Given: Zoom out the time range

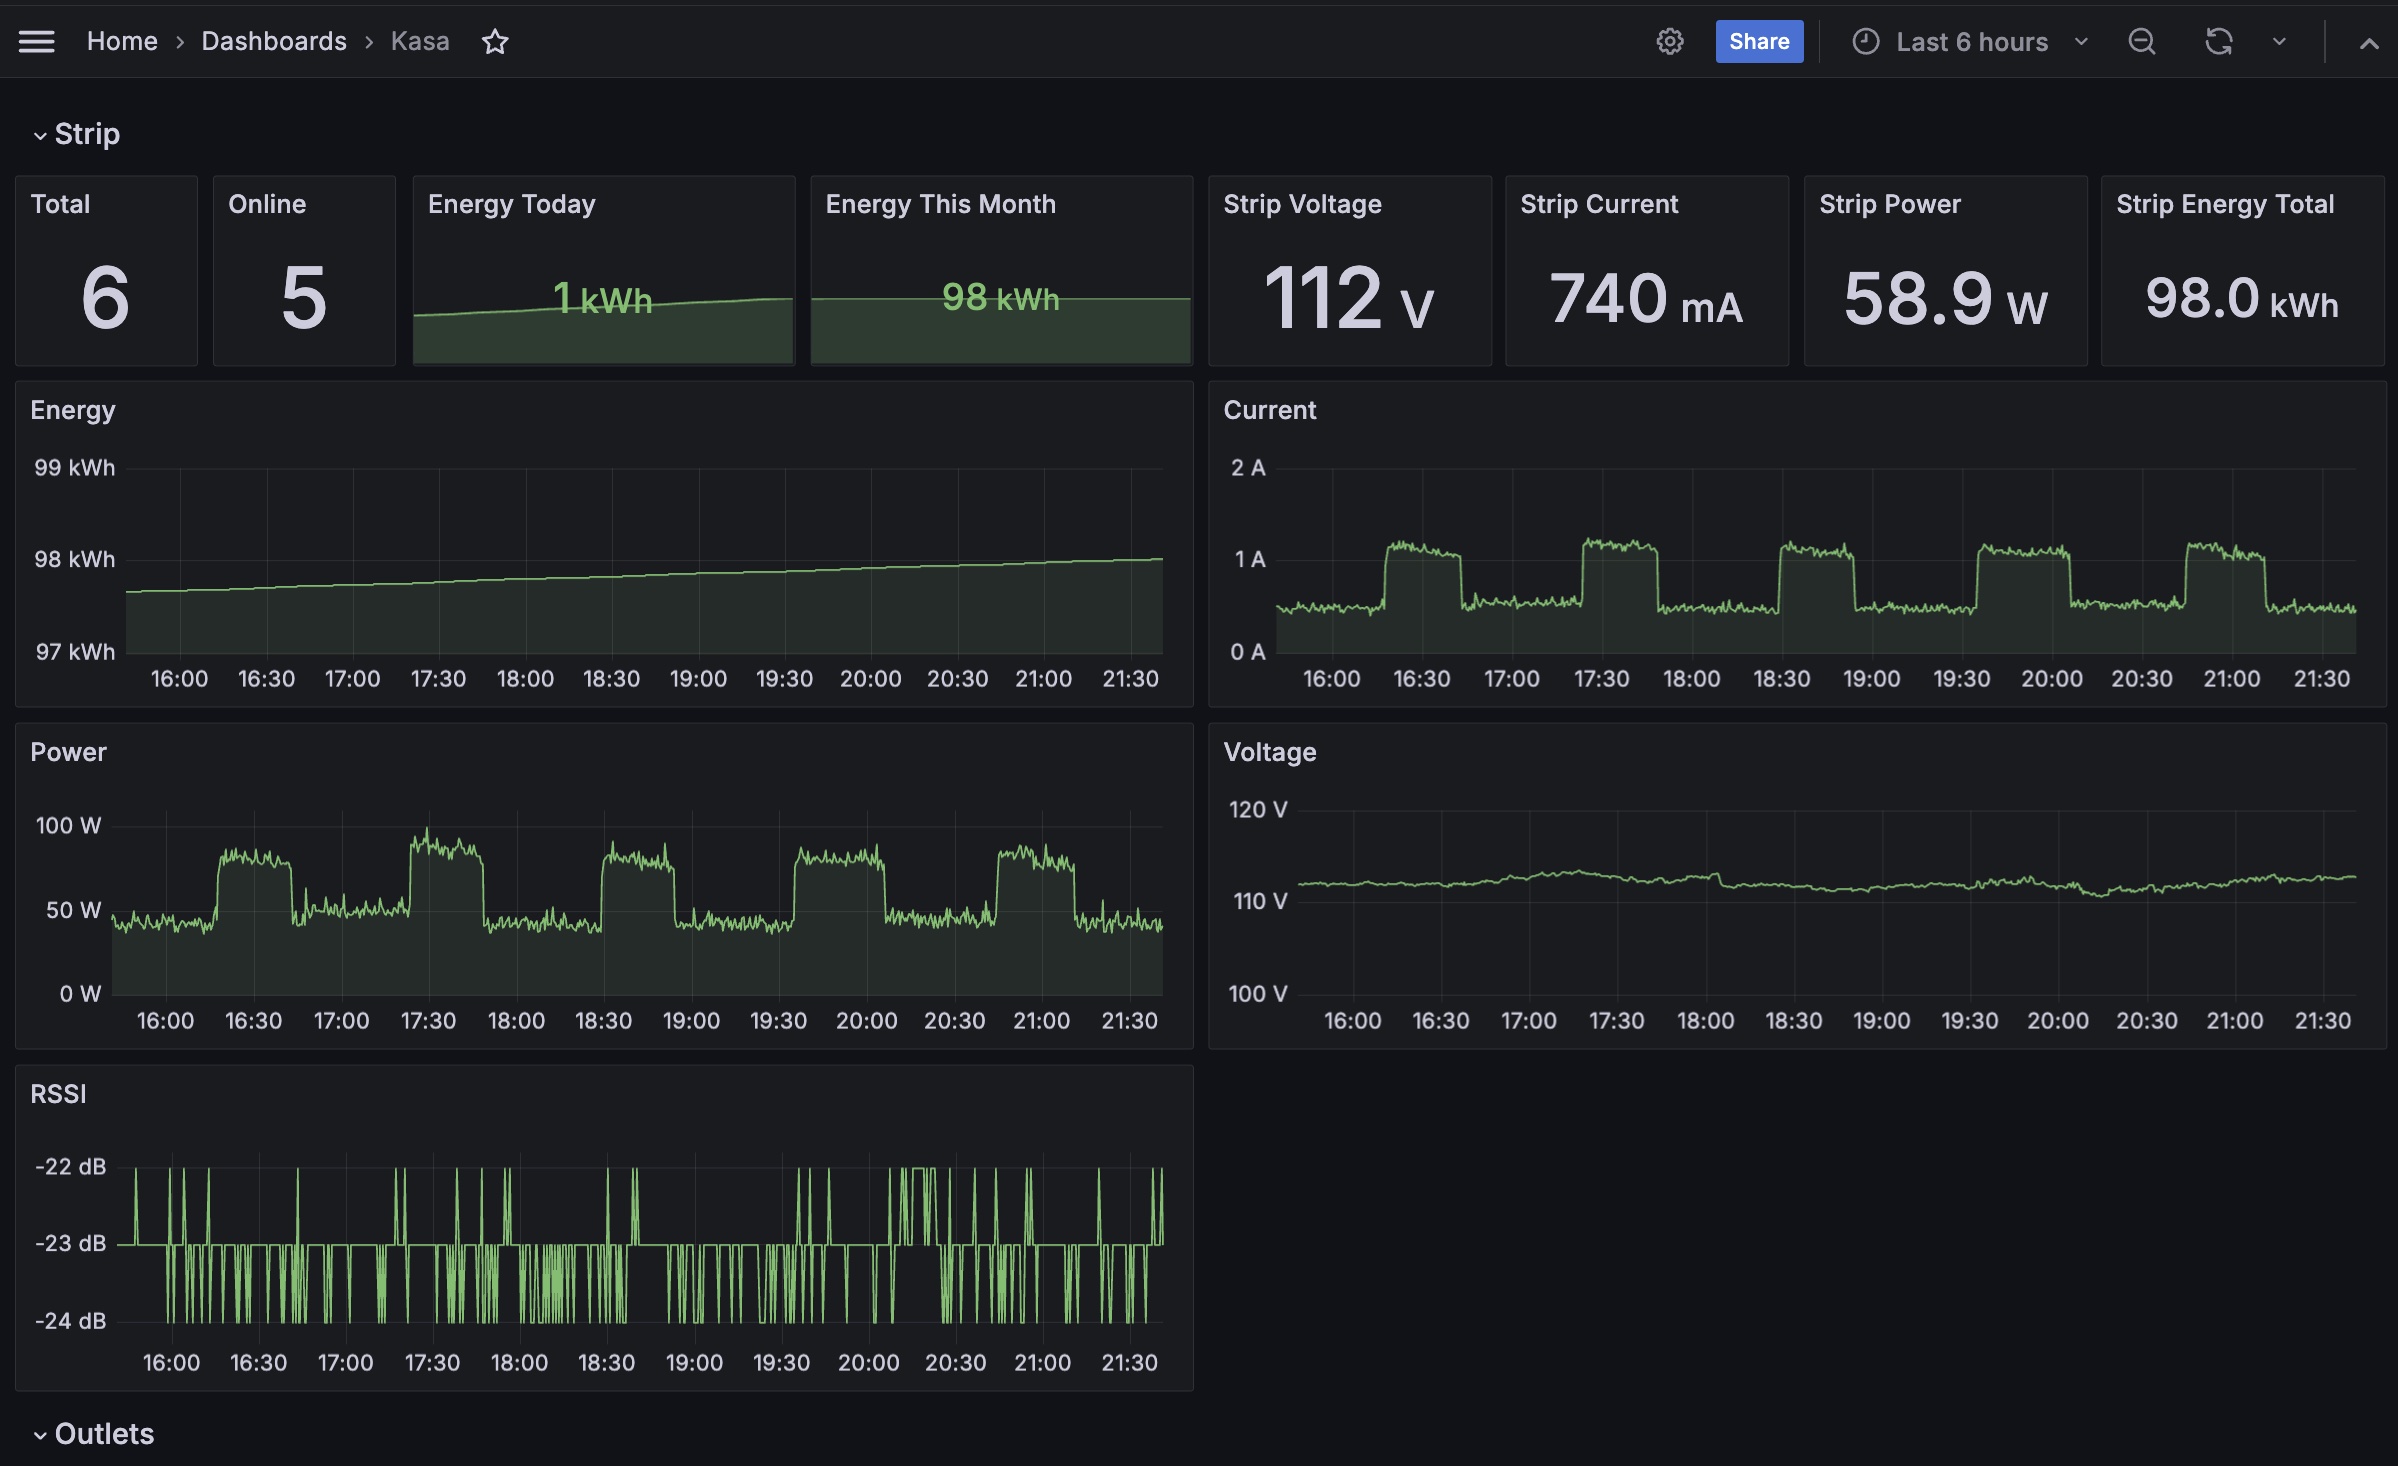Looking at the screenshot, I should [x=2141, y=41].
